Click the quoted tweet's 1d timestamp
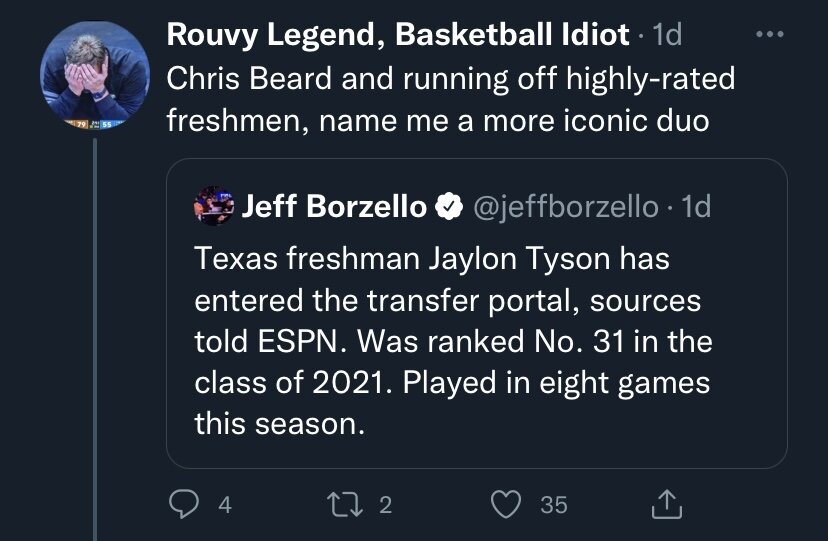Image resolution: width=828 pixels, height=541 pixels. pos(695,207)
